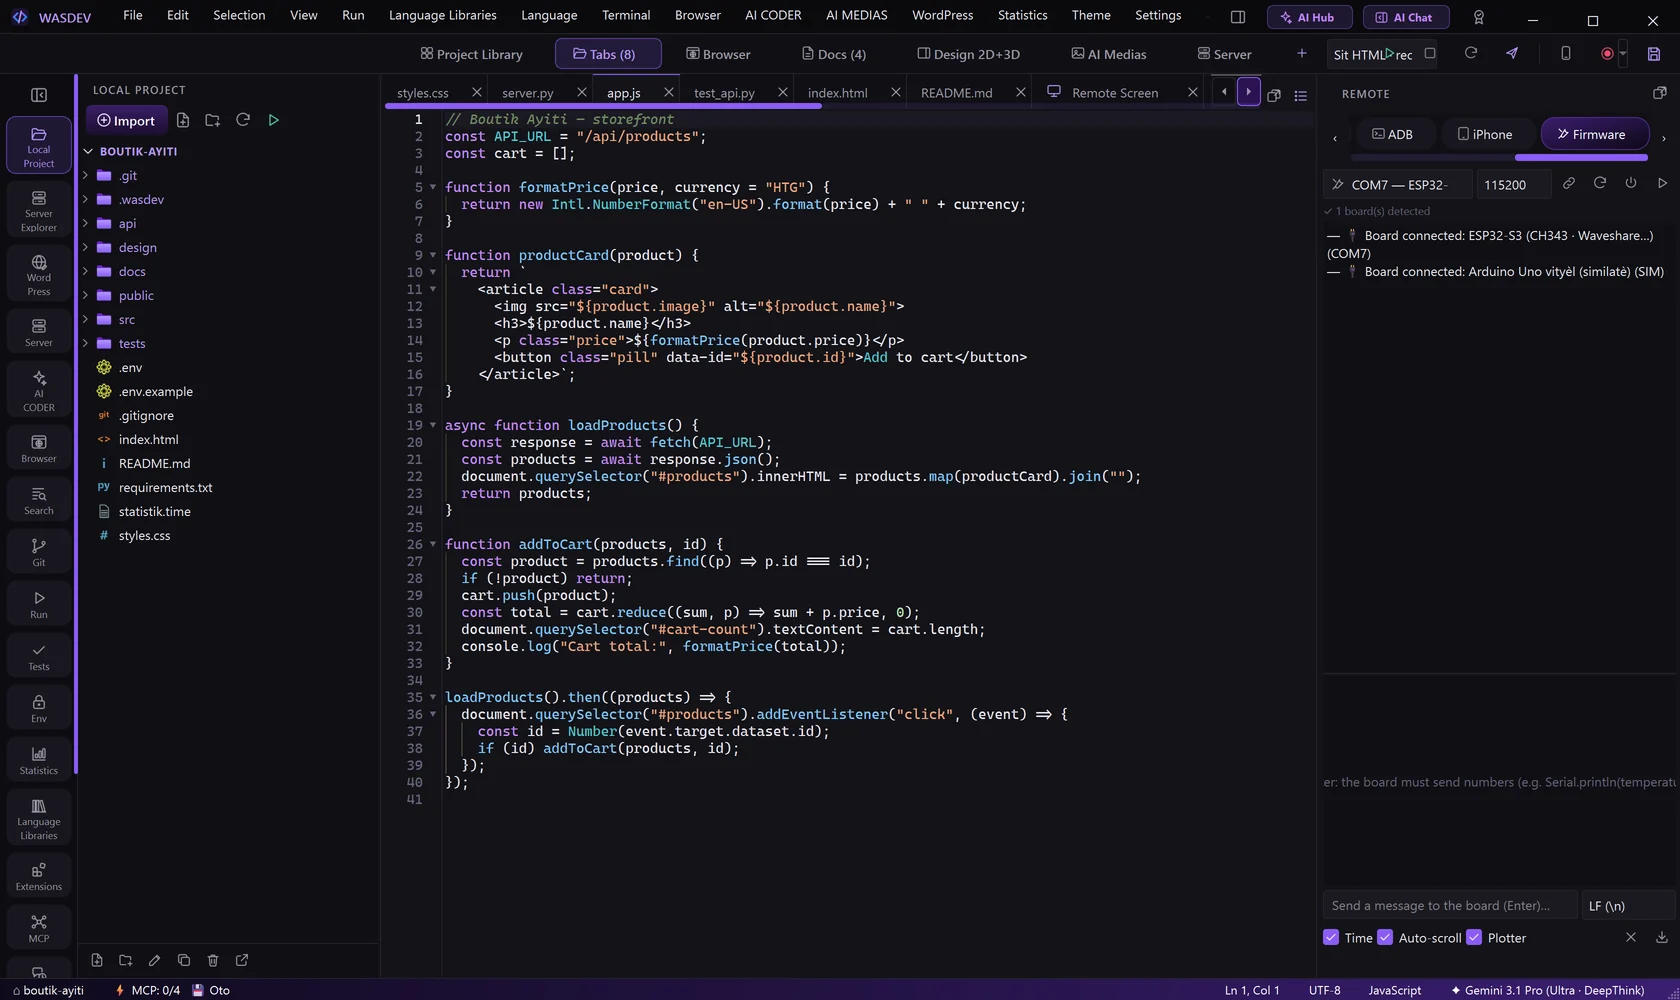The height and width of the screenshot is (1000, 1680).
Task: Toggle the Auto-scroll checkbox
Action: [x=1385, y=937]
